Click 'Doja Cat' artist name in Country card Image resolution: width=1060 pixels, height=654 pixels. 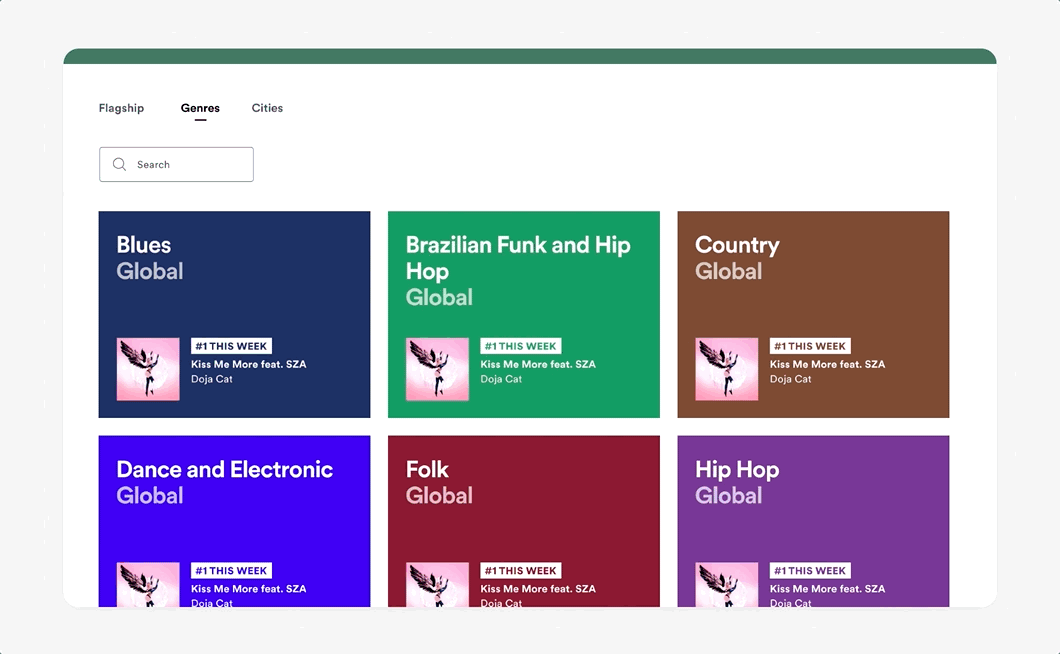pyautogui.click(x=790, y=379)
